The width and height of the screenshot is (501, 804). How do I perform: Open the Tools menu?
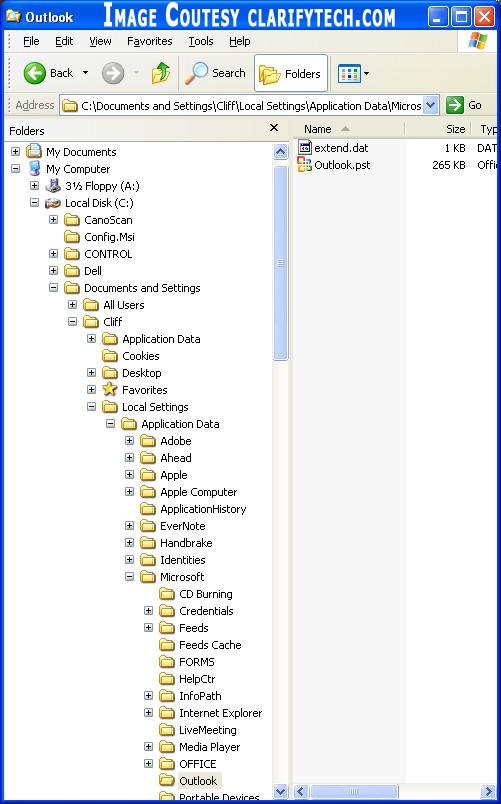tap(201, 41)
